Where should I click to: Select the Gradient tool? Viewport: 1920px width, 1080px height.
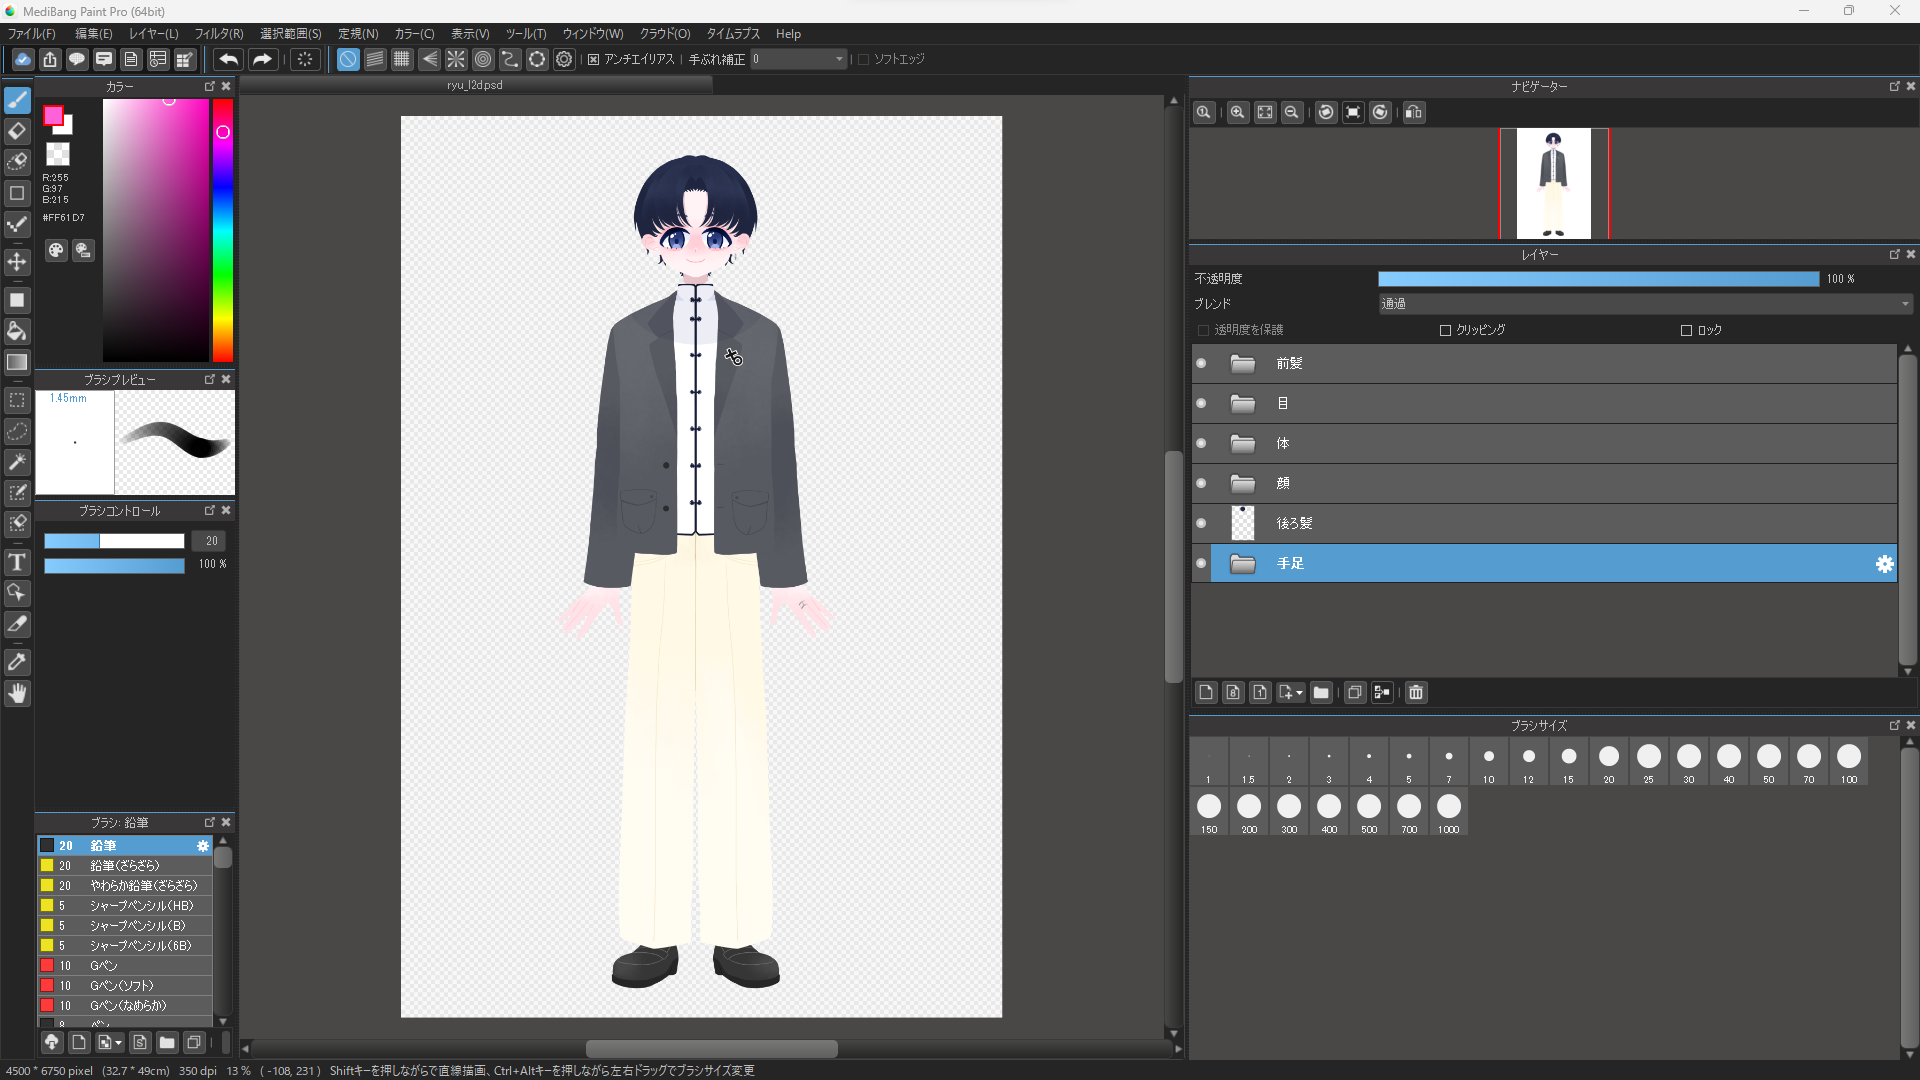tap(17, 362)
